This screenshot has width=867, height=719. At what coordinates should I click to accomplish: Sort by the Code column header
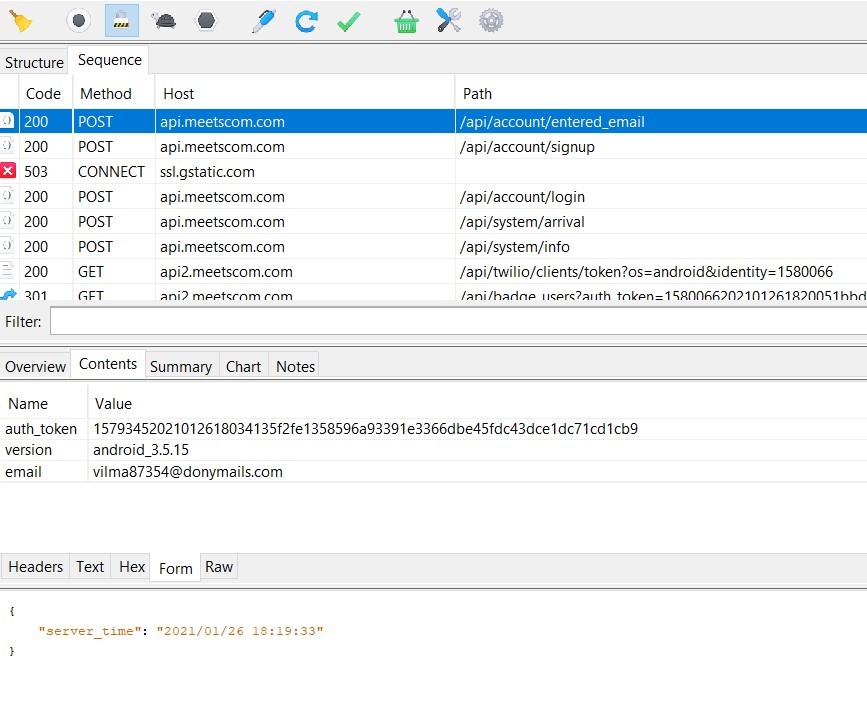(x=43, y=93)
